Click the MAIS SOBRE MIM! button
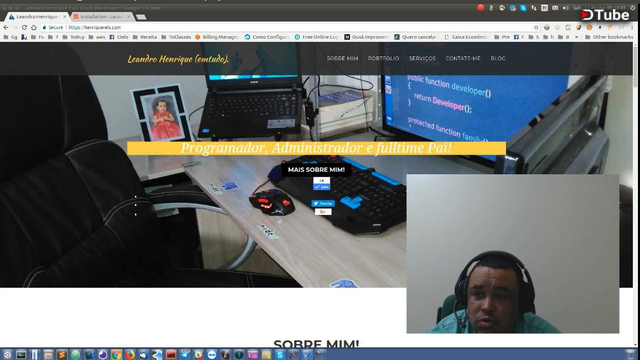 tap(316, 169)
